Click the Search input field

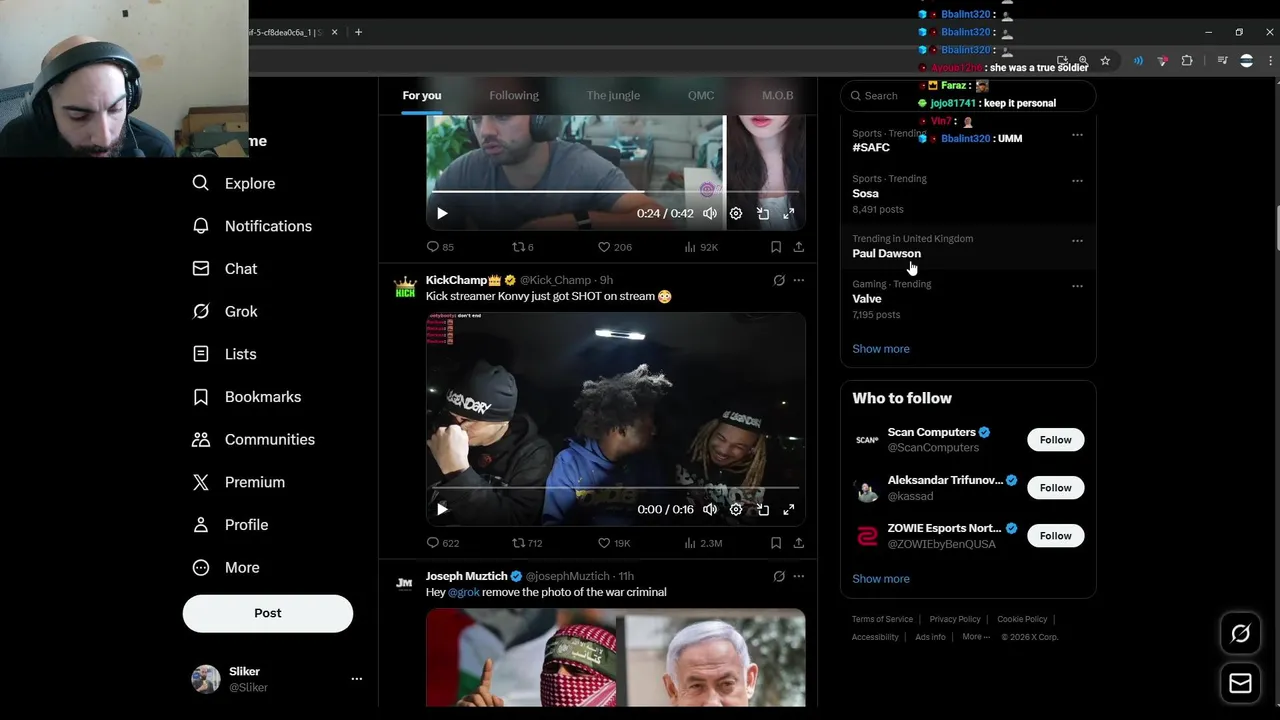pos(968,96)
